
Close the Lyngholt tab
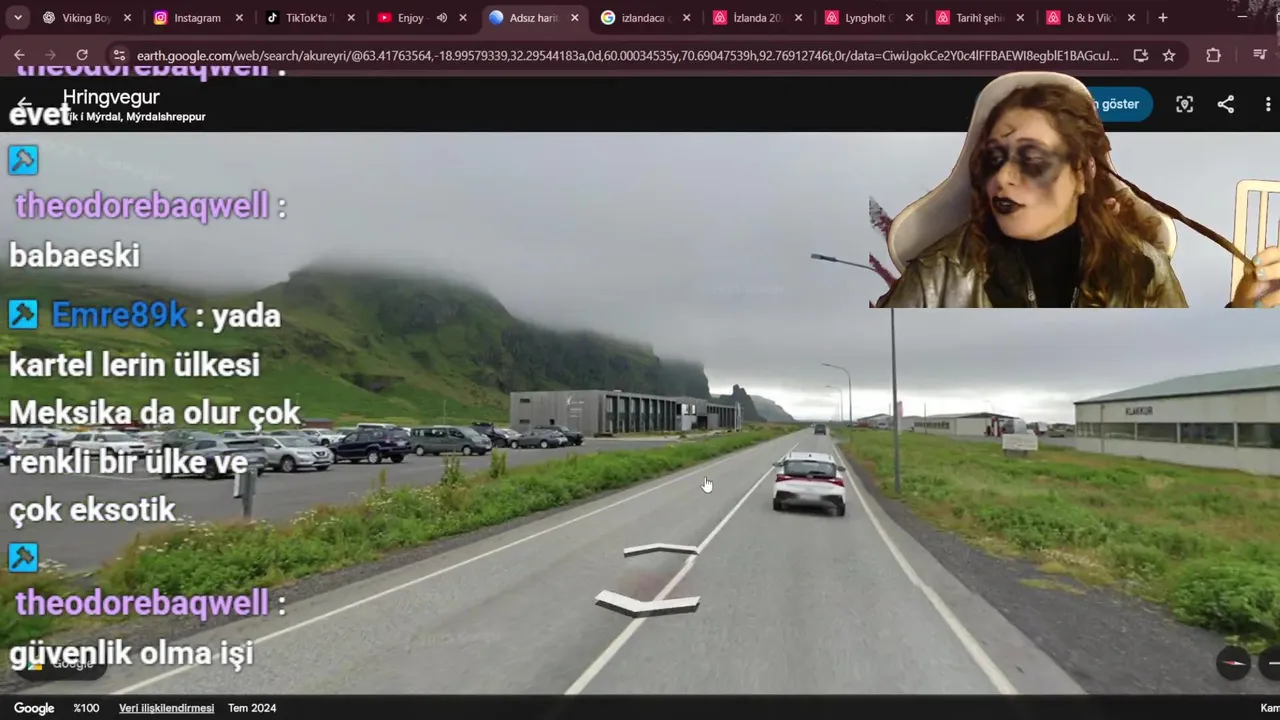coord(911,18)
